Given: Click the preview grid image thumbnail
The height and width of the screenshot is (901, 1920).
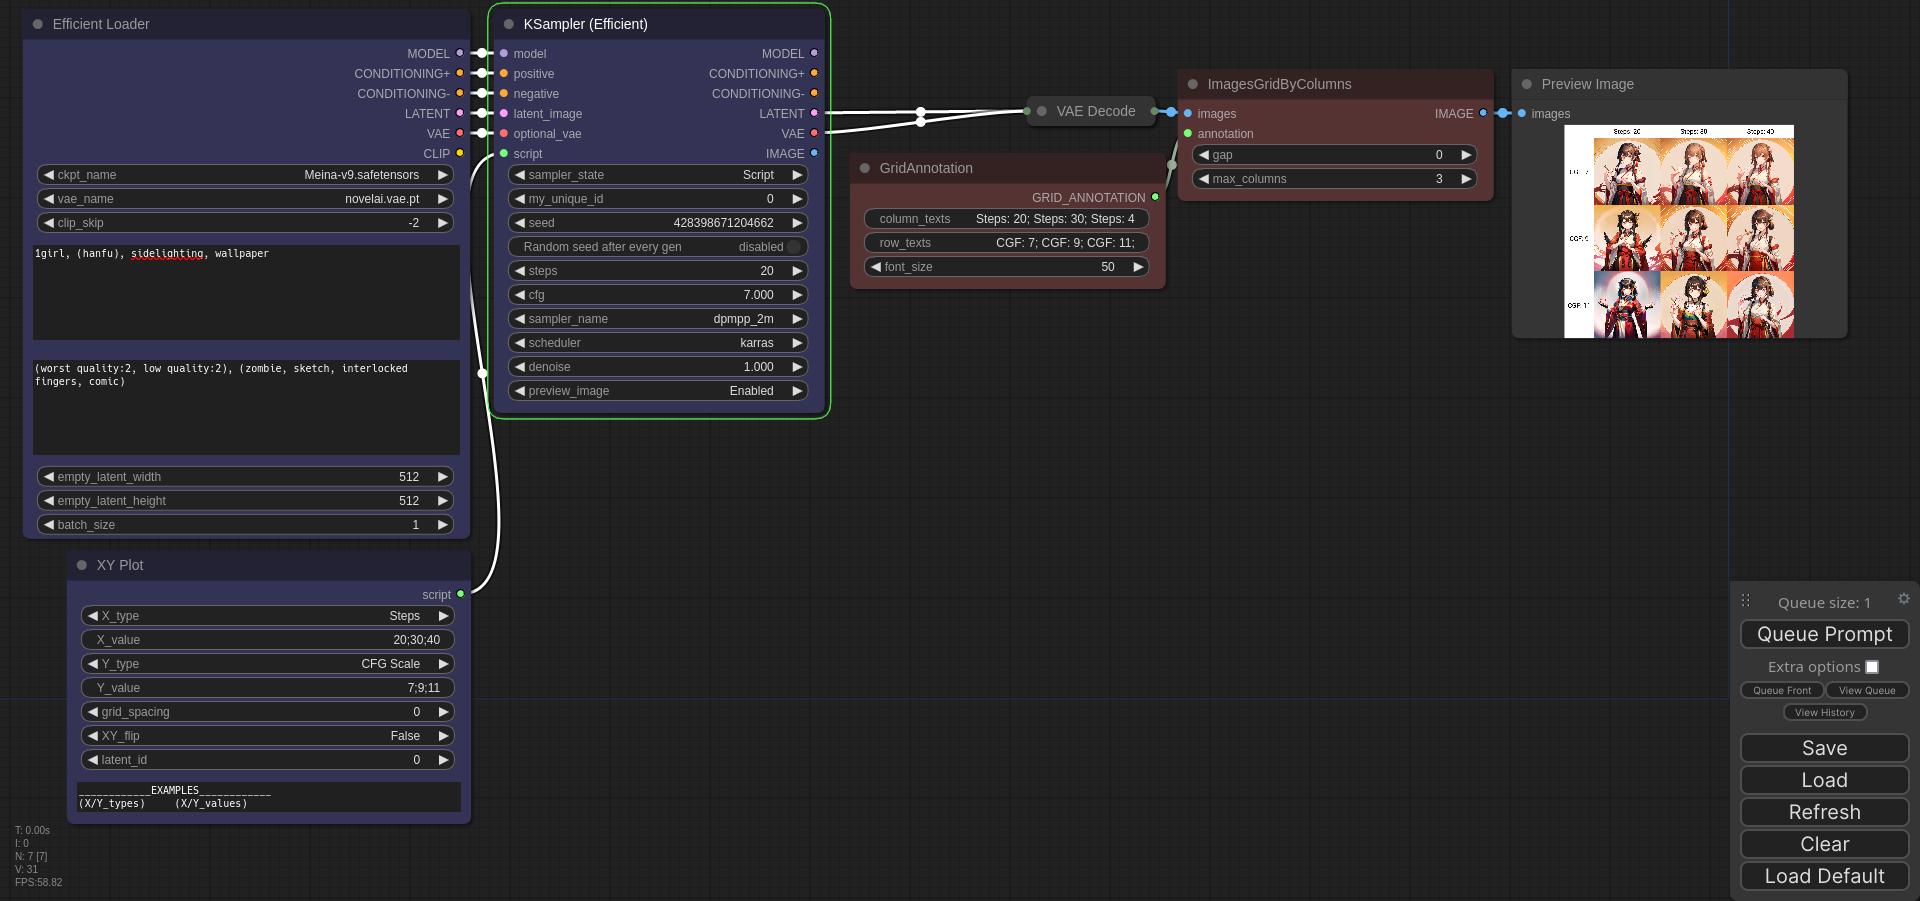Looking at the screenshot, I should [x=1679, y=231].
